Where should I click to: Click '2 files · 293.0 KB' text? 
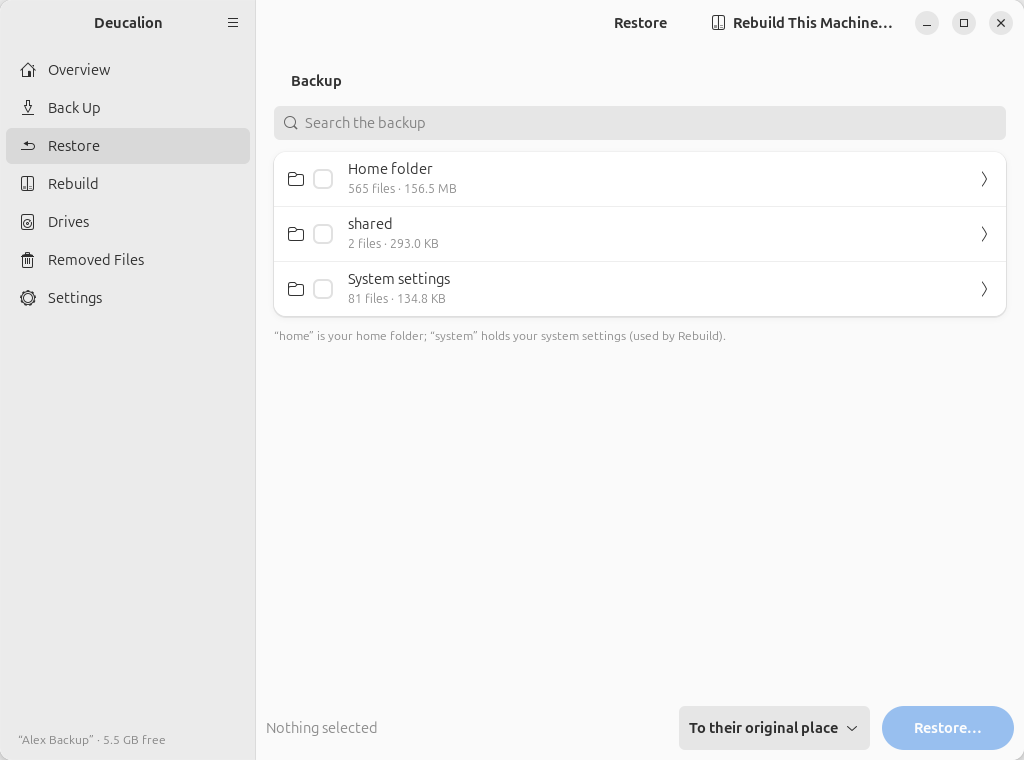pos(393,244)
